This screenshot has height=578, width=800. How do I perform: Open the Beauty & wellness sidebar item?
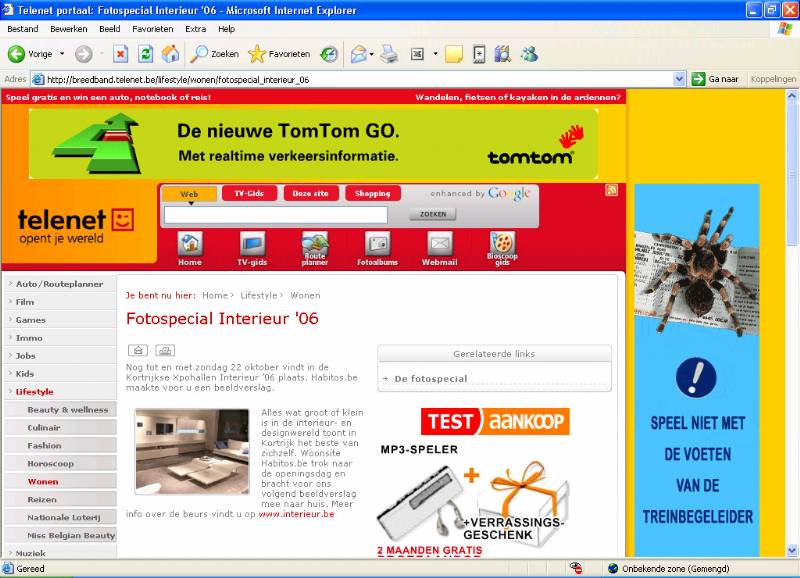[68, 410]
